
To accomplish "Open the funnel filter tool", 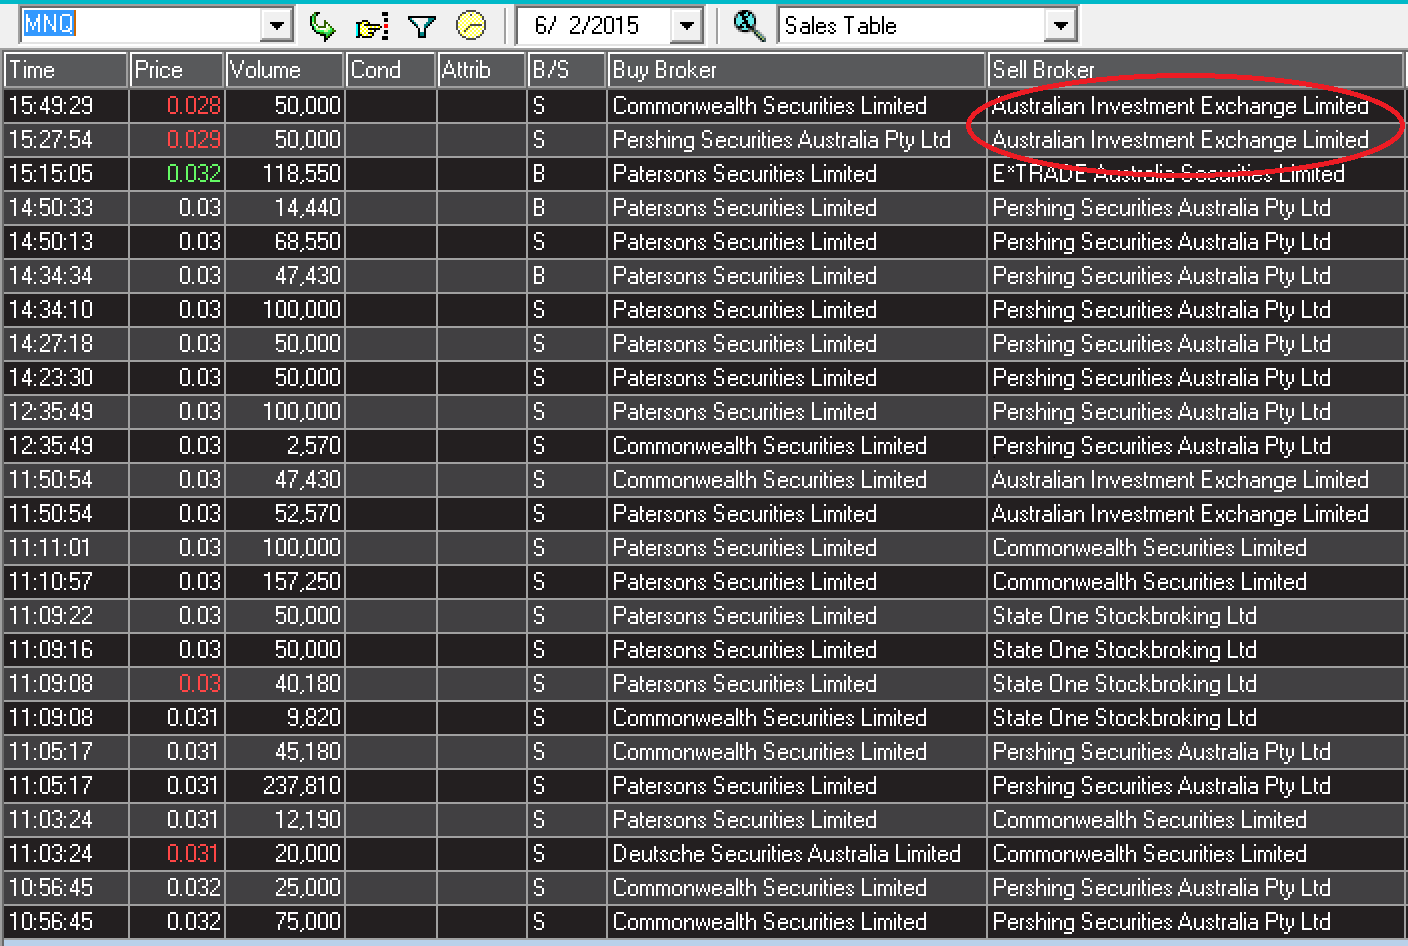I will point(422,26).
